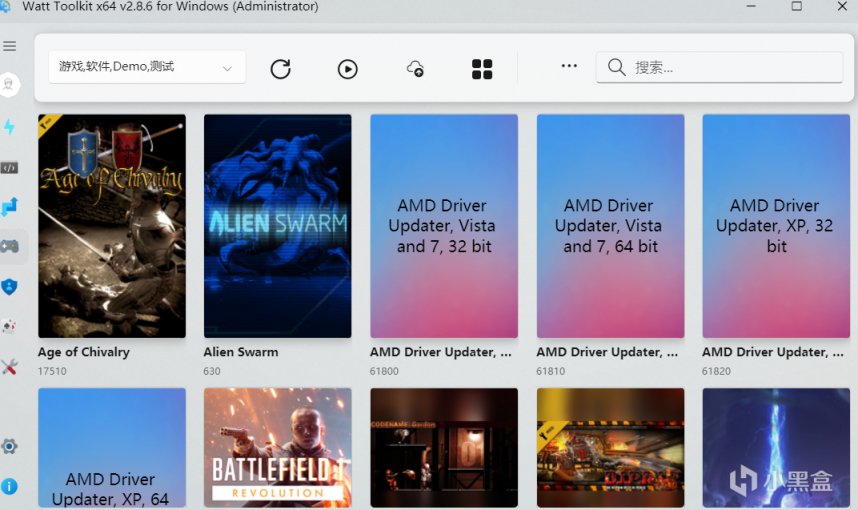
Task: Select the blue lightning game cover
Action: pos(776,448)
